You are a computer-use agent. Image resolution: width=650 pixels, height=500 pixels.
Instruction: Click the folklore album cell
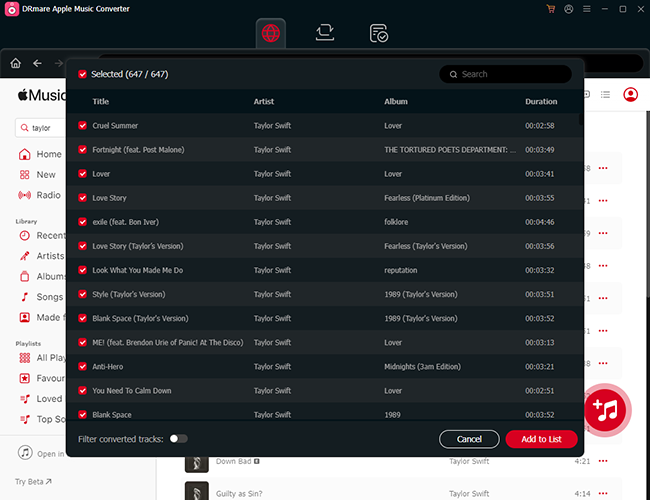click(396, 222)
